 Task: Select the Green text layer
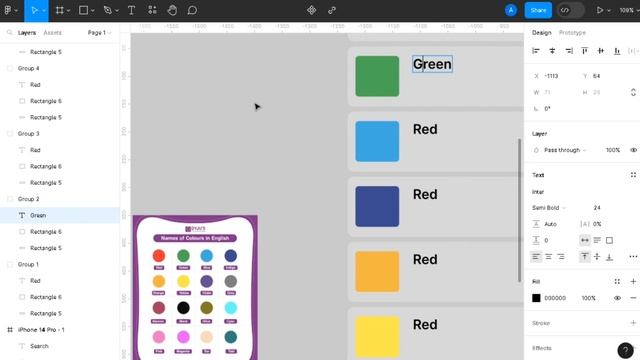tap(60, 216)
